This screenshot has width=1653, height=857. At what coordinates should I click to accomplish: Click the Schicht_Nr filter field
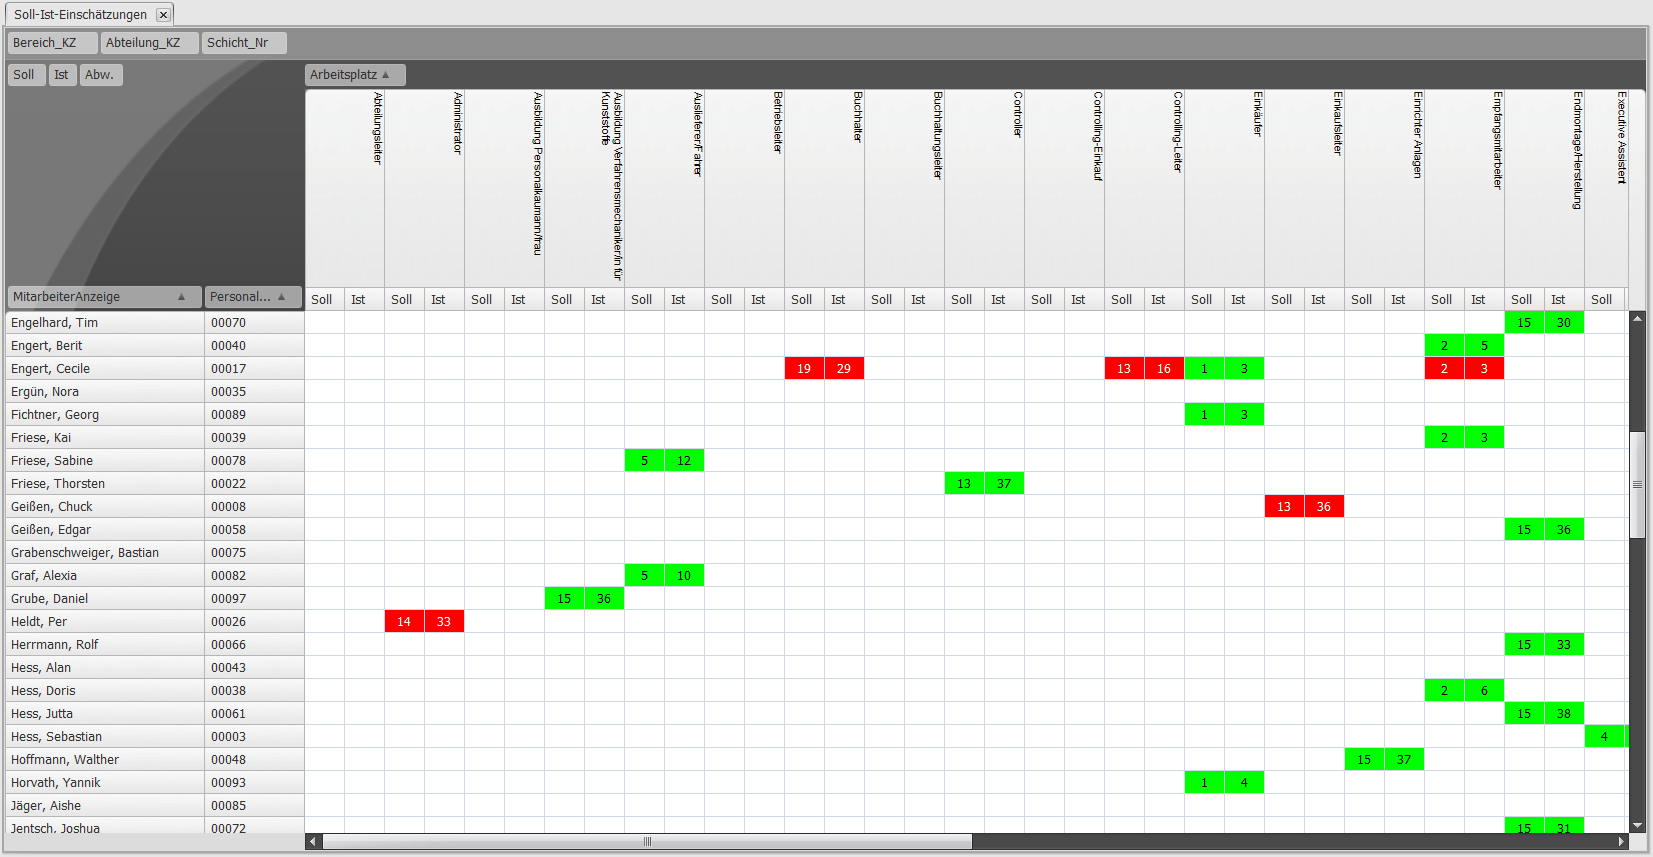(244, 43)
